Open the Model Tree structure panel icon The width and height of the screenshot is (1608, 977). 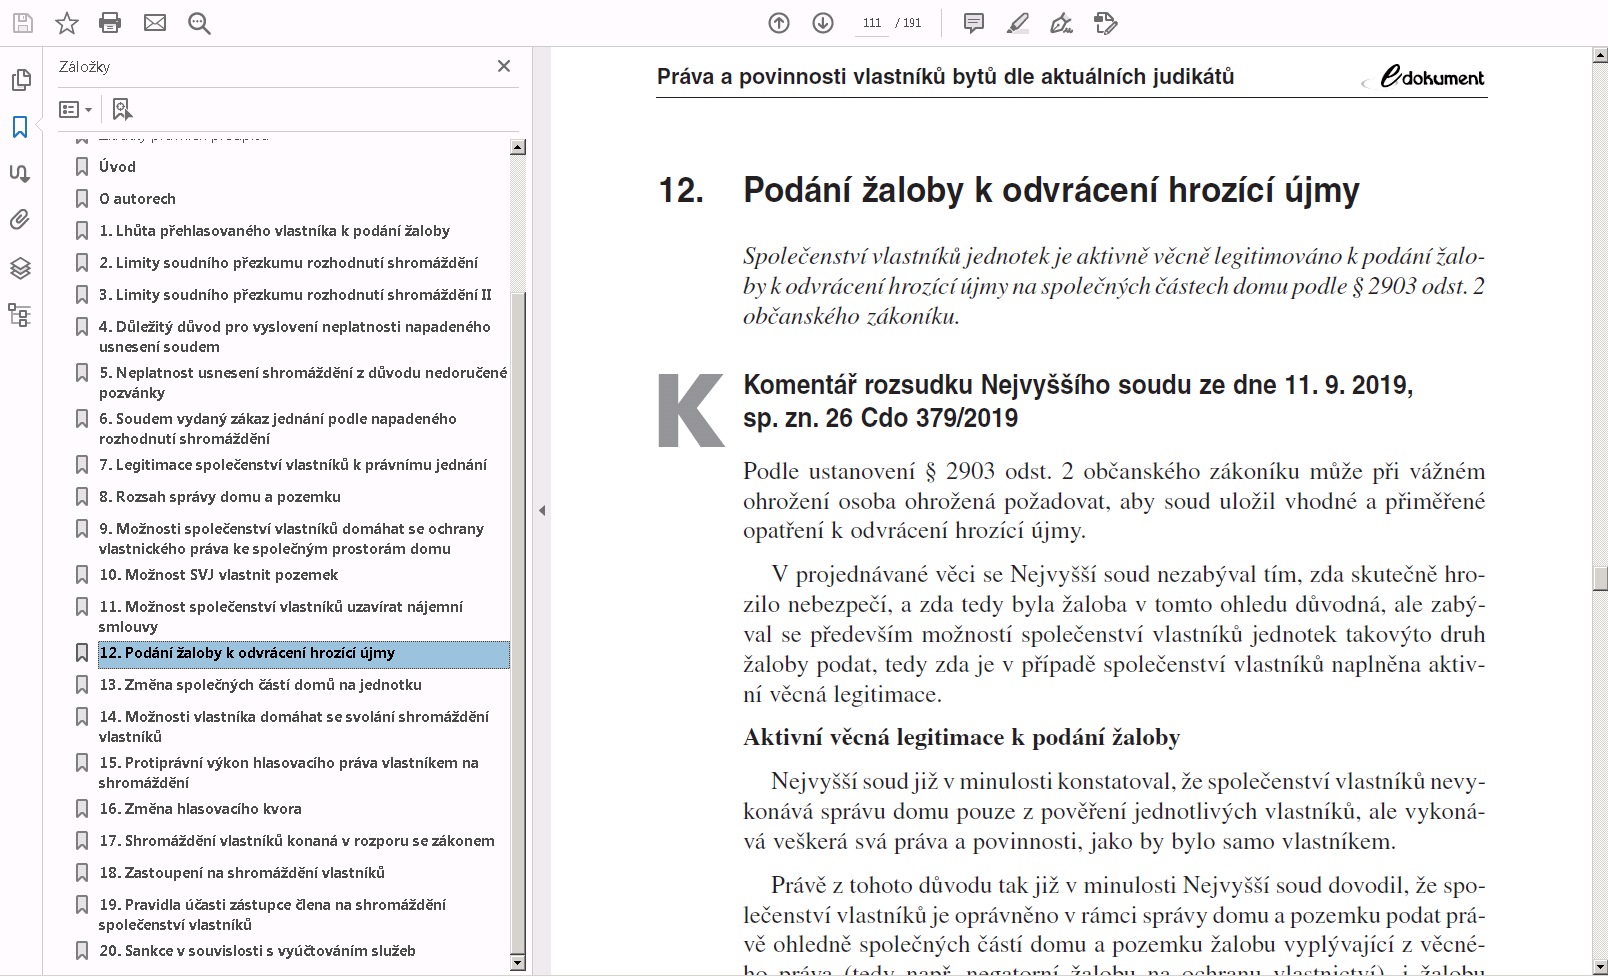[20, 315]
